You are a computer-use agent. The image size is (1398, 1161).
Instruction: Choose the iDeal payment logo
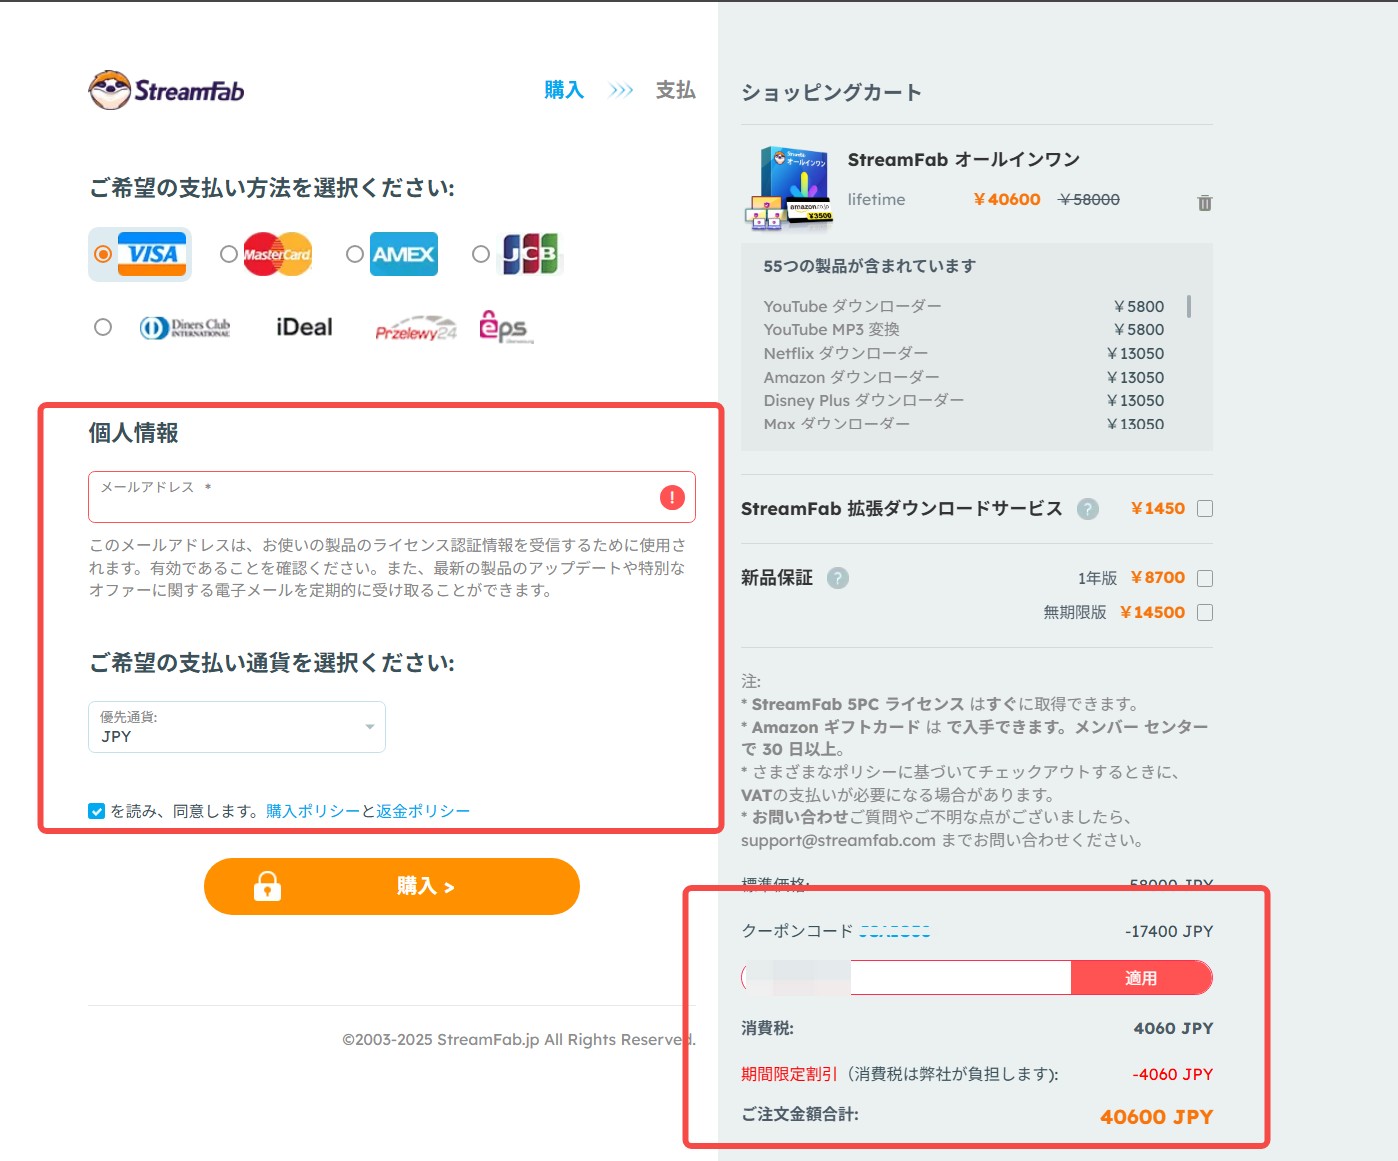(x=304, y=327)
